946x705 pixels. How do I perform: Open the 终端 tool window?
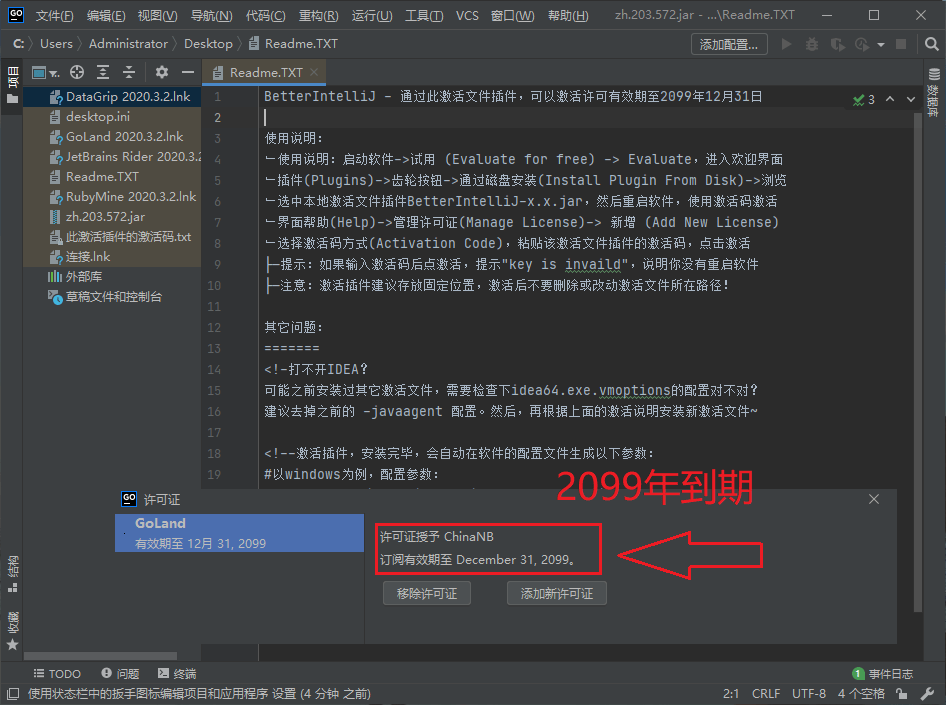pos(177,674)
